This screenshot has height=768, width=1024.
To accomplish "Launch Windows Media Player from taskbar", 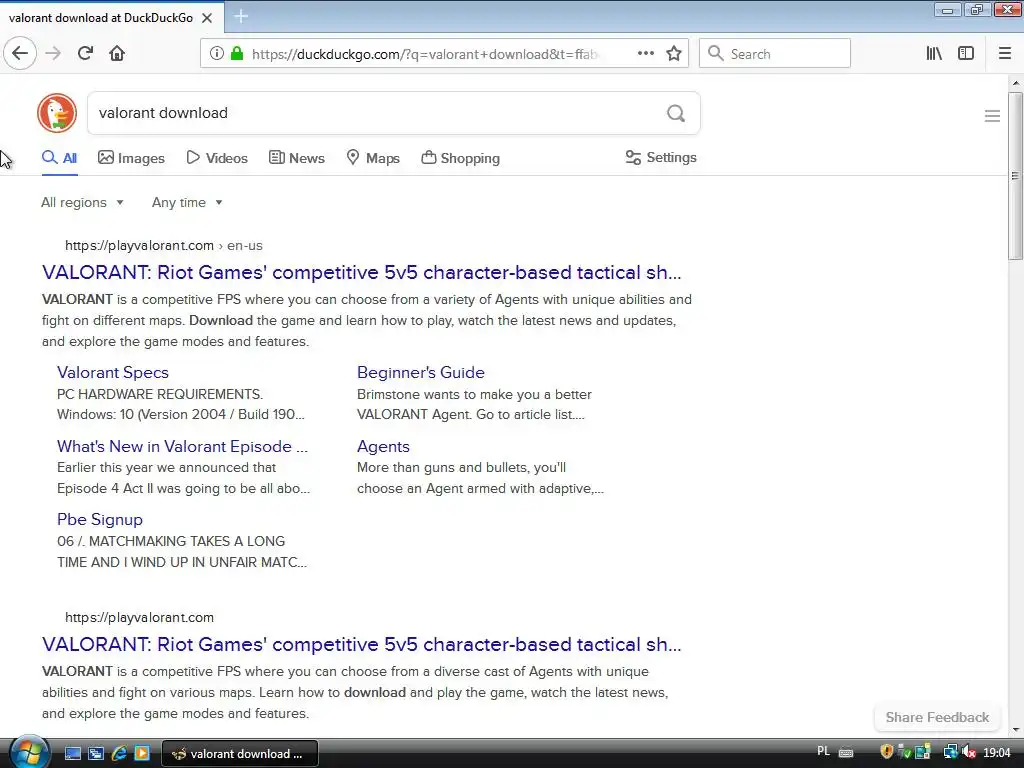I will pos(142,754).
